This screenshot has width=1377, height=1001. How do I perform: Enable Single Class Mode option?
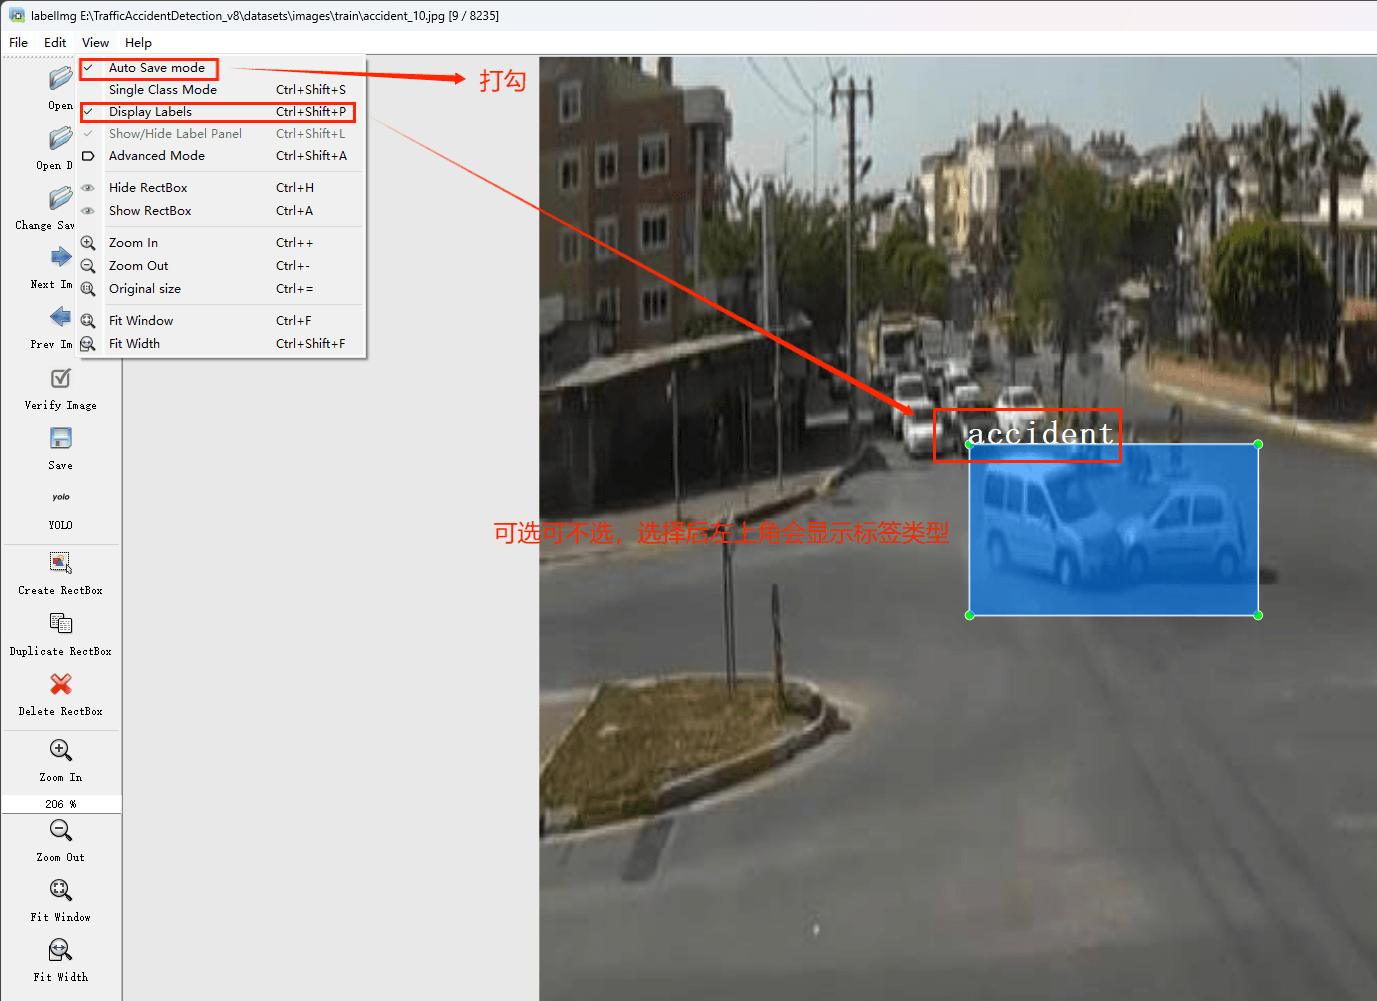click(x=162, y=90)
